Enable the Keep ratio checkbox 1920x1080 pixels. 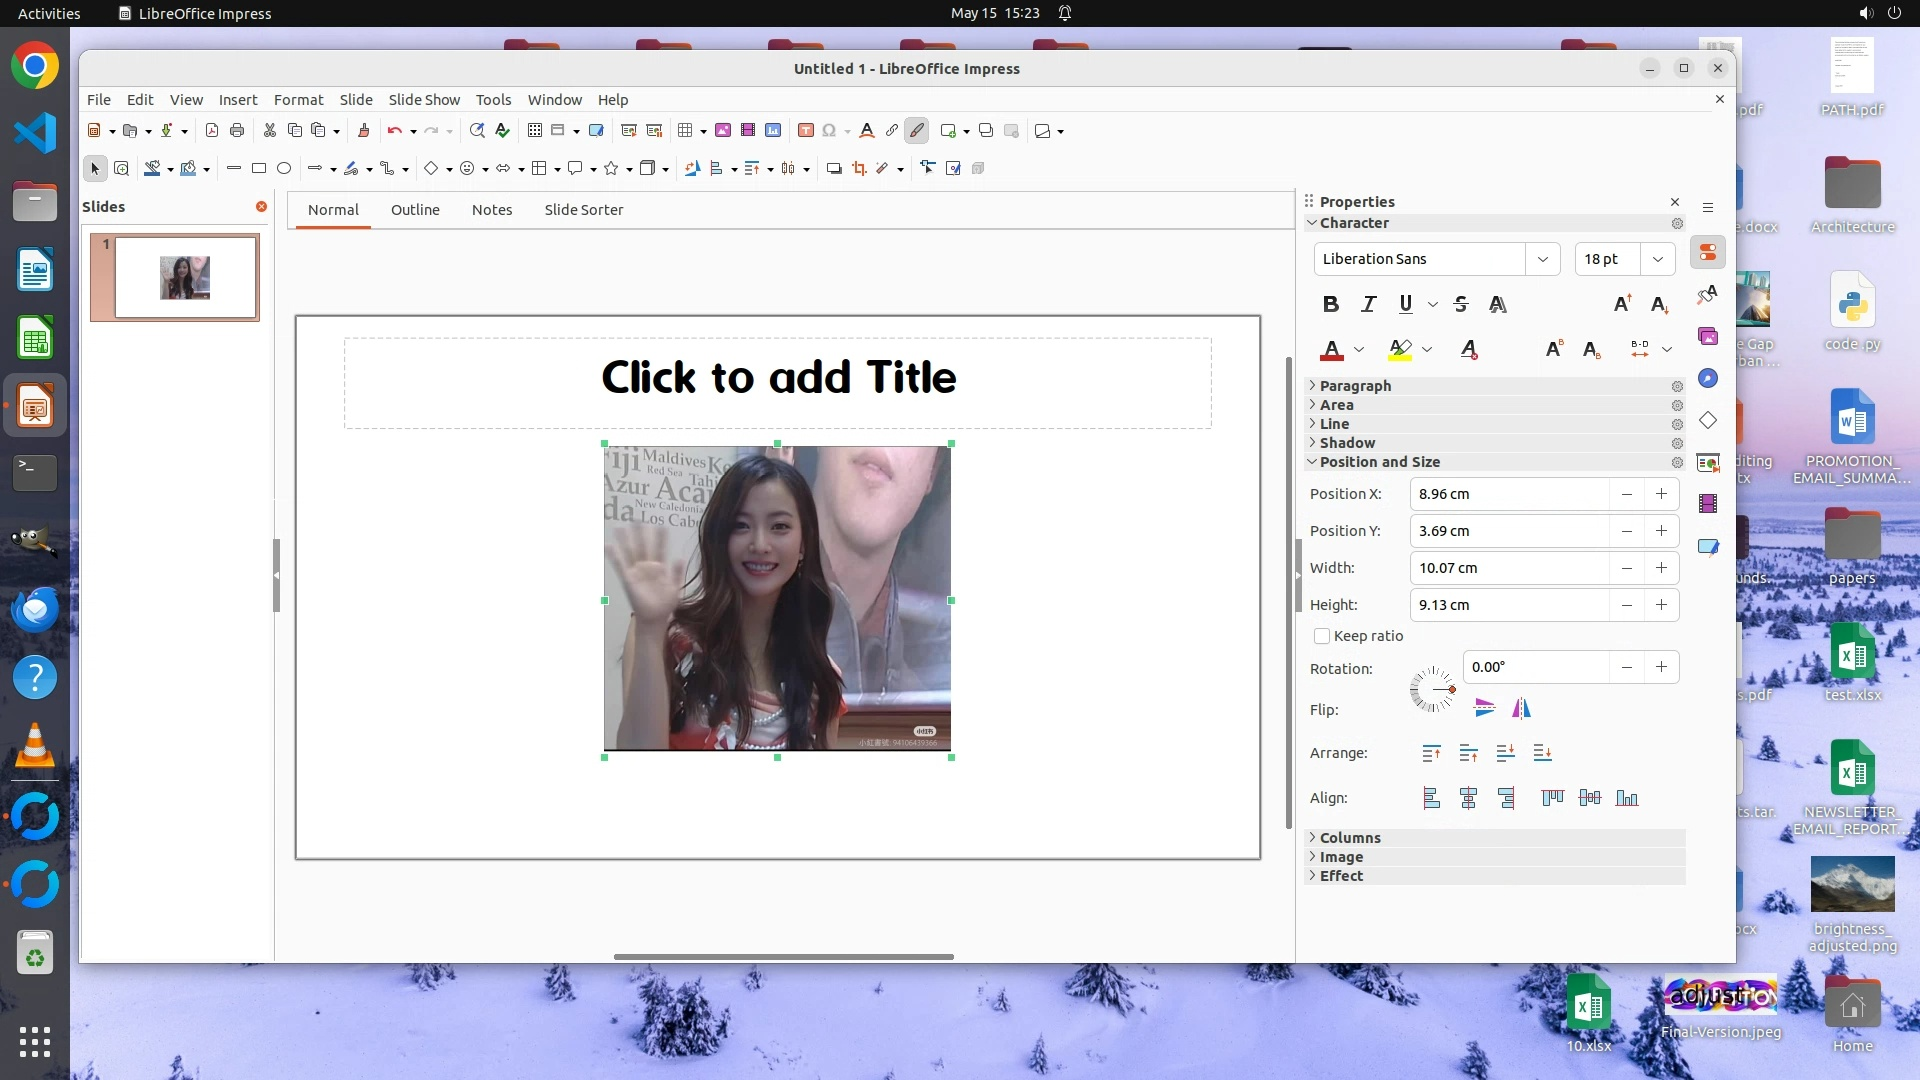[x=1322, y=636]
